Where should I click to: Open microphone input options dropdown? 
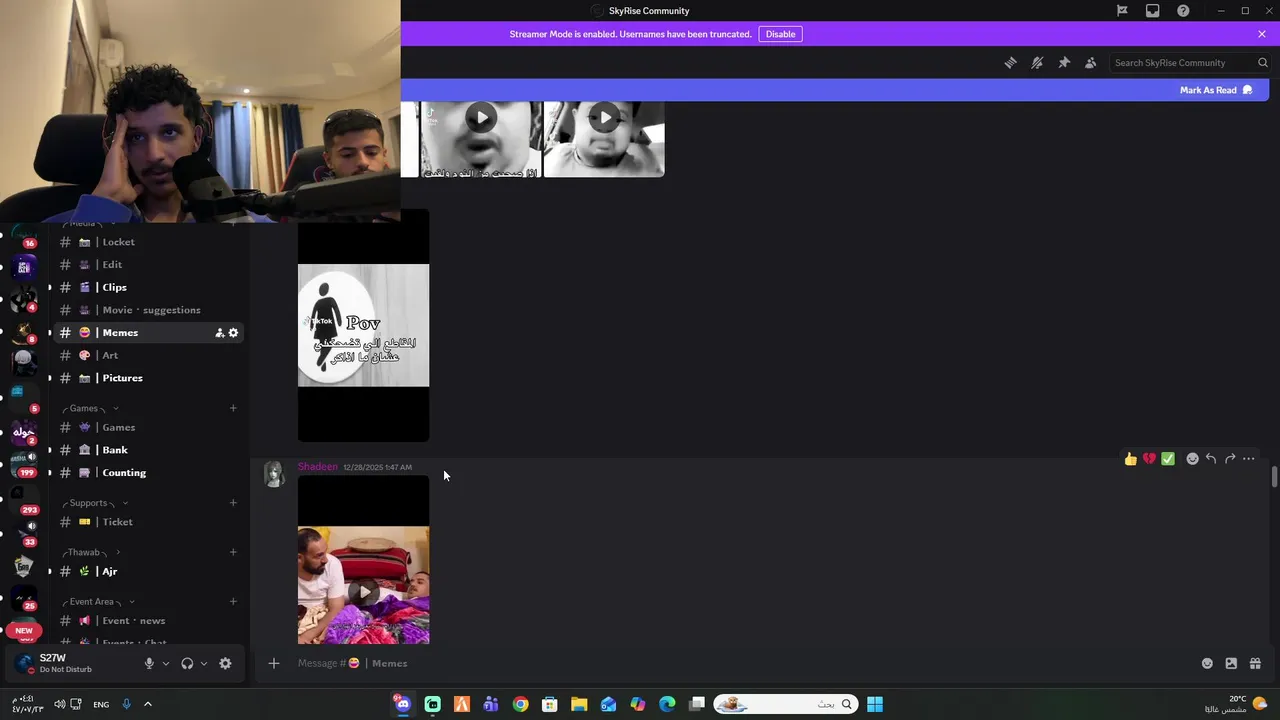click(x=166, y=663)
